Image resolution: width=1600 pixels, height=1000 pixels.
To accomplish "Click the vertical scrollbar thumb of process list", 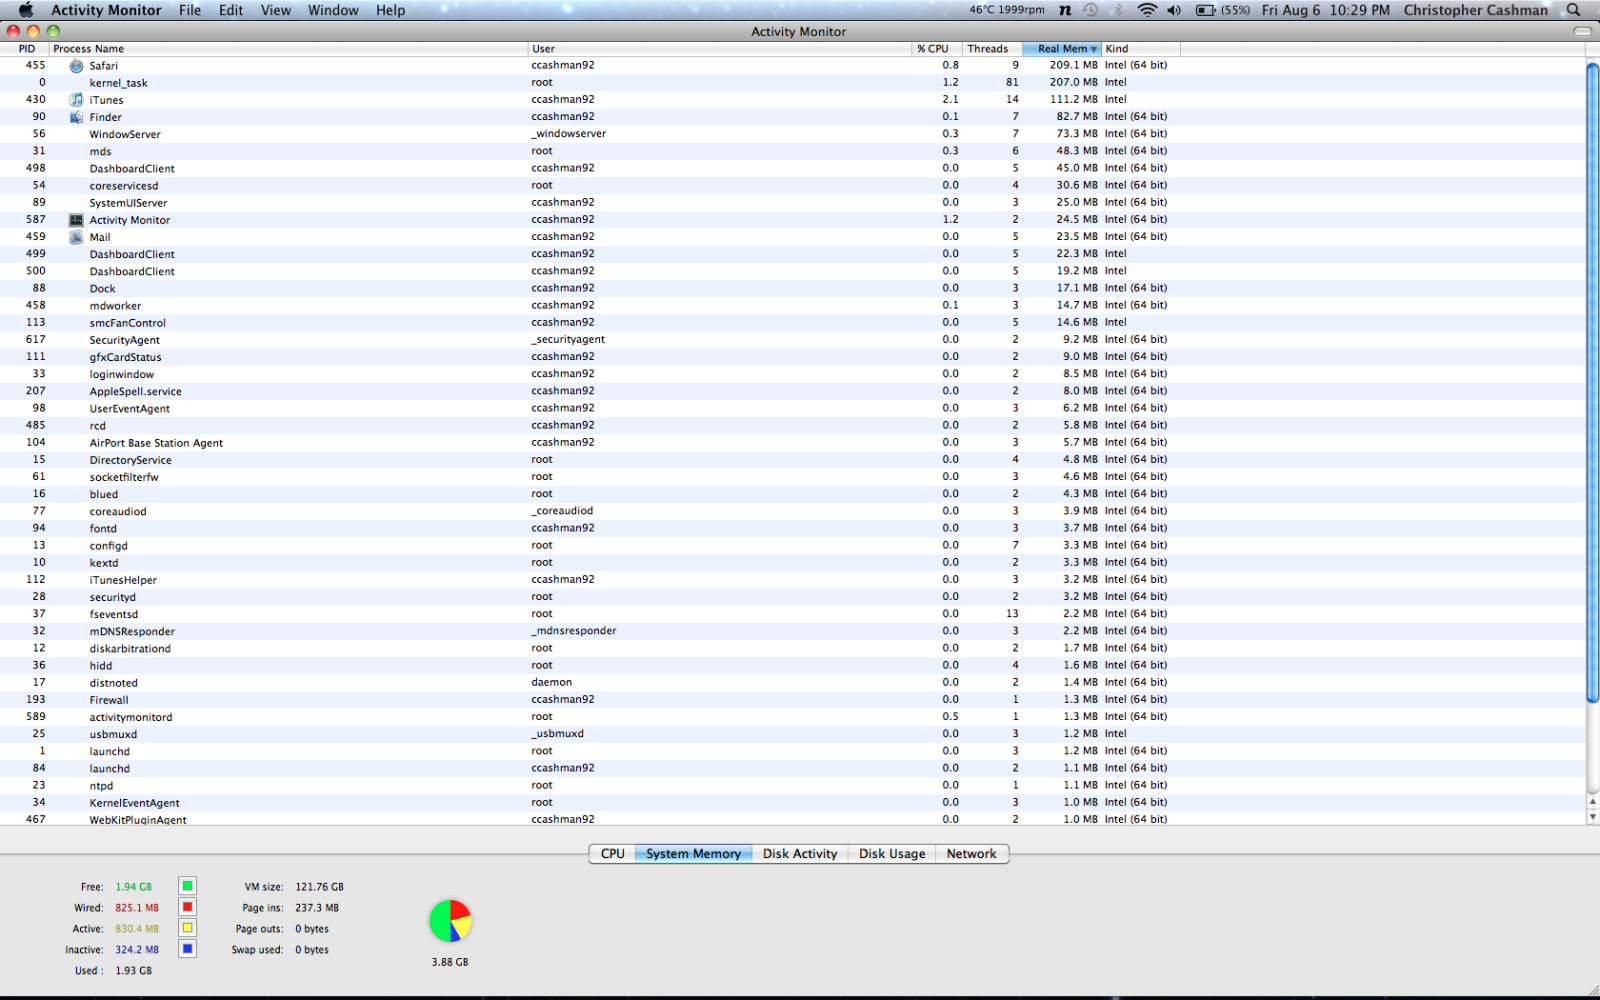I will pos(1592,382).
